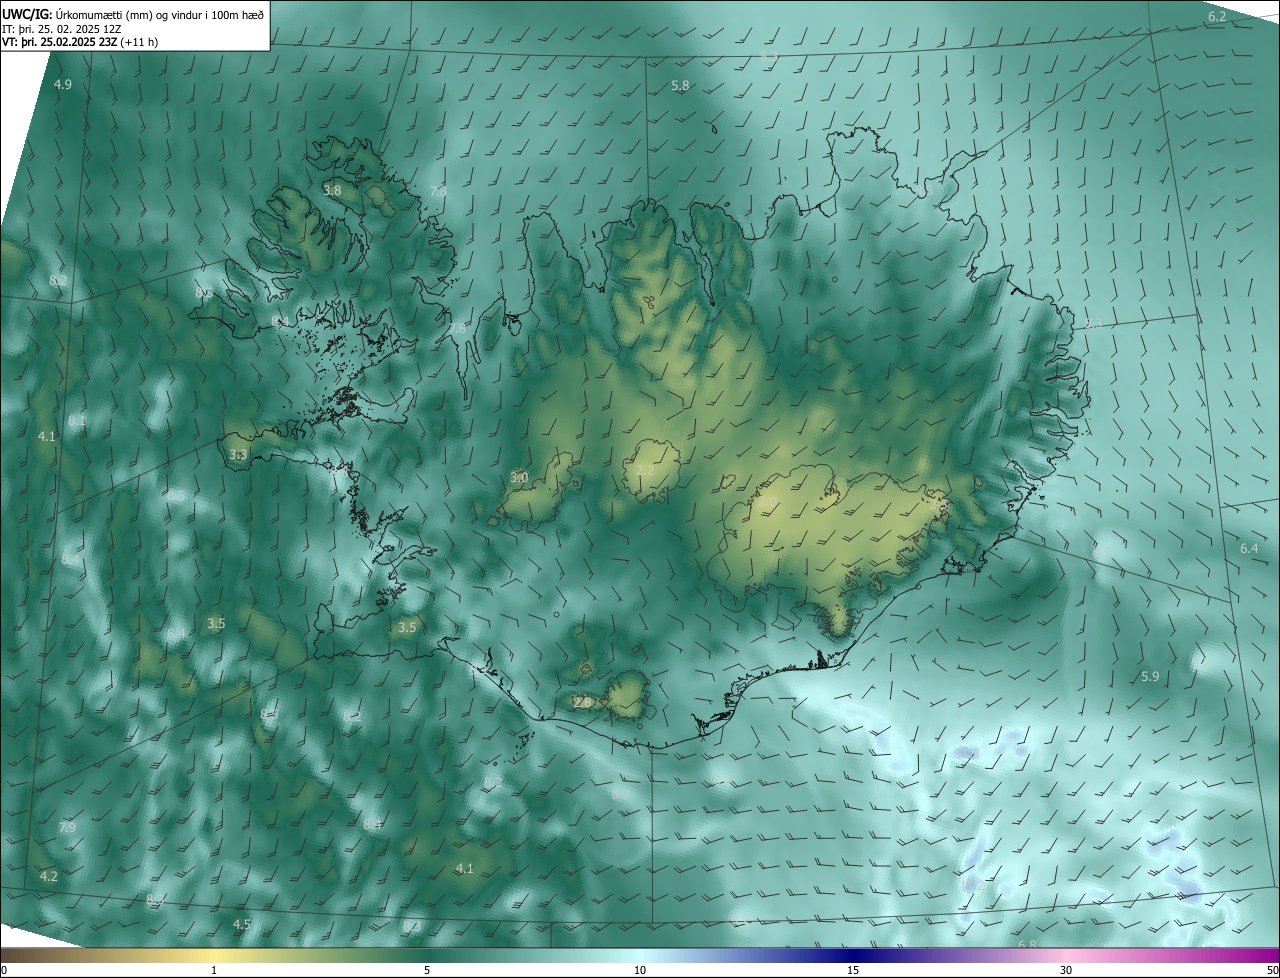Click the "7.9" map value
Viewport: 1280px width, 978px height.
click(67, 828)
